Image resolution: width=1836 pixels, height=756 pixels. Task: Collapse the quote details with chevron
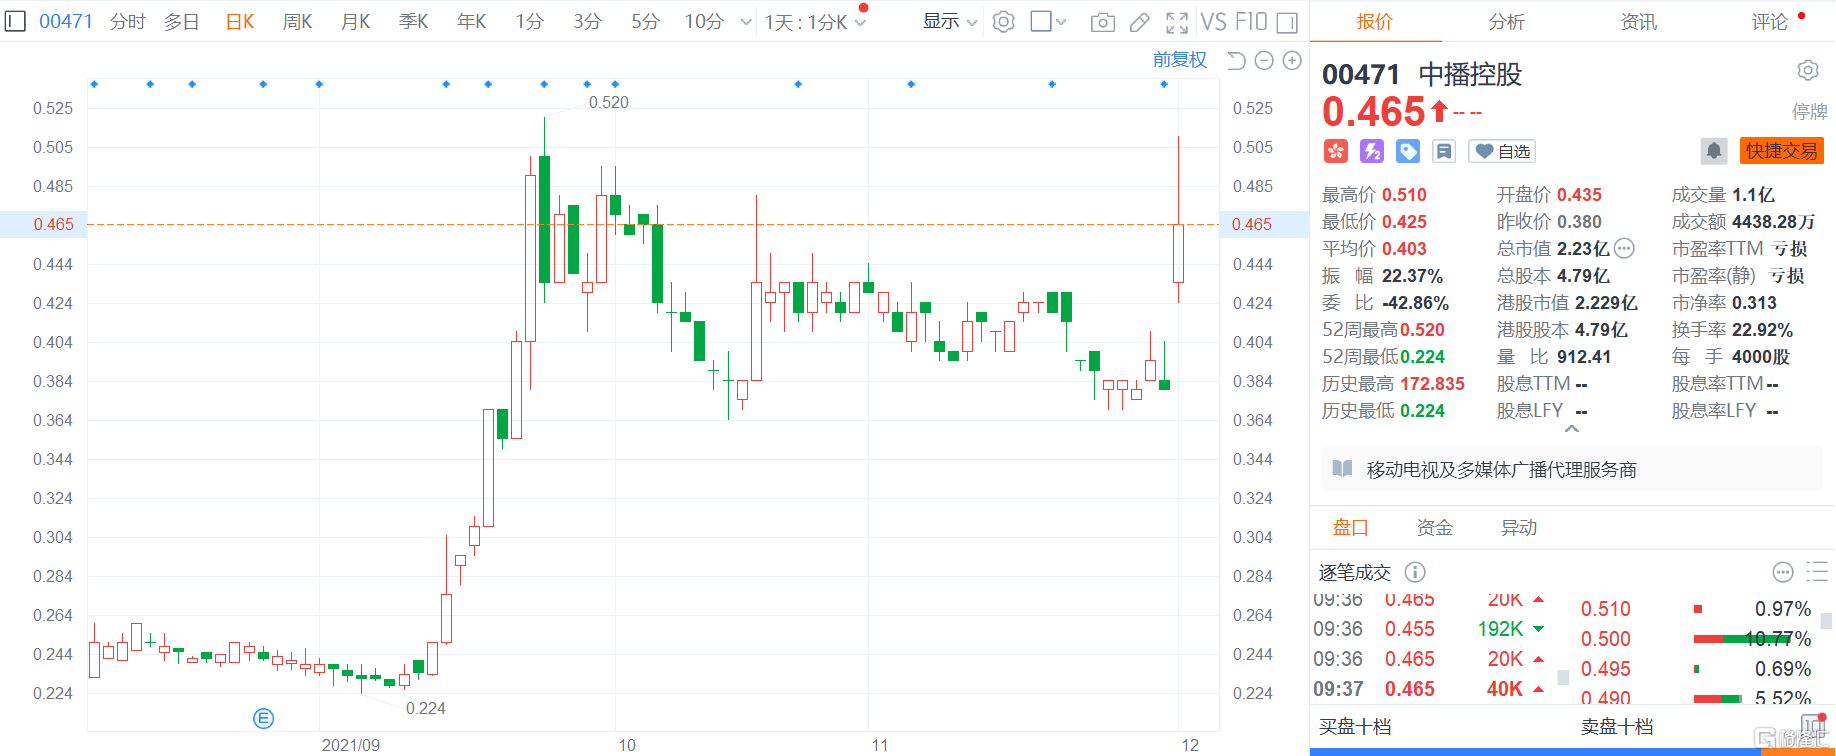(x=1572, y=429)
